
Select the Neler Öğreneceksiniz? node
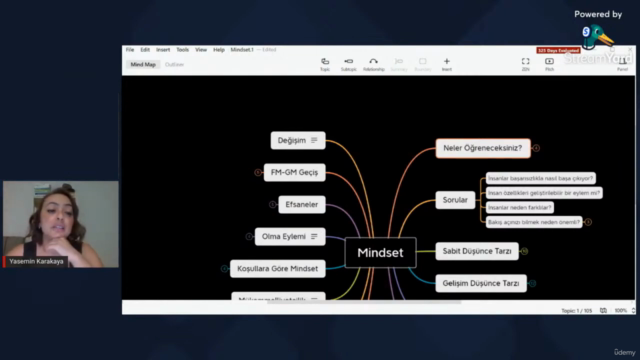click(483, 148)
